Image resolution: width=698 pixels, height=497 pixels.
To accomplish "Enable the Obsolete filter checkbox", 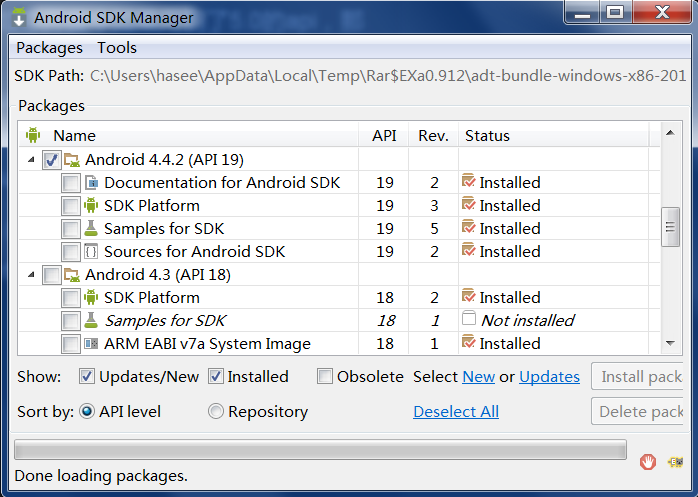I will [325, 376].
